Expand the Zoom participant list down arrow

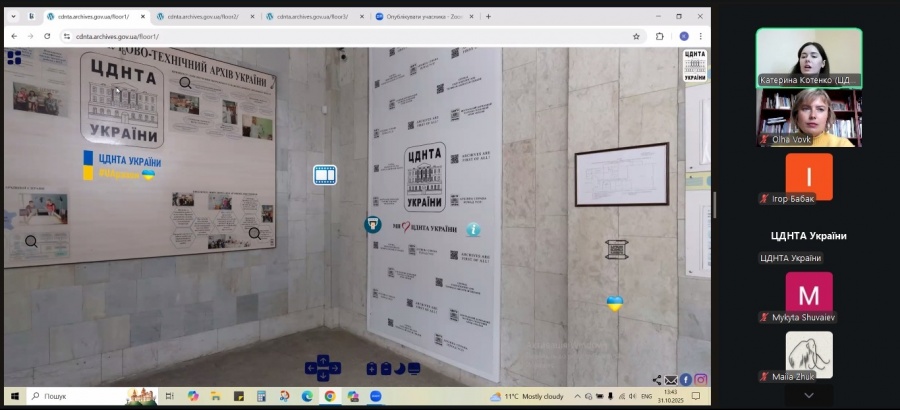pos(808,396)
